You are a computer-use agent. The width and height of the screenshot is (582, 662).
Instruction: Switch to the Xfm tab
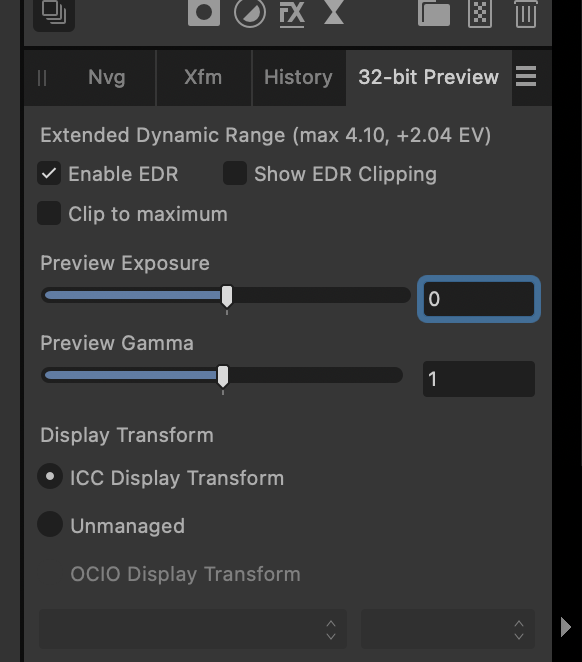click(203, 77)
